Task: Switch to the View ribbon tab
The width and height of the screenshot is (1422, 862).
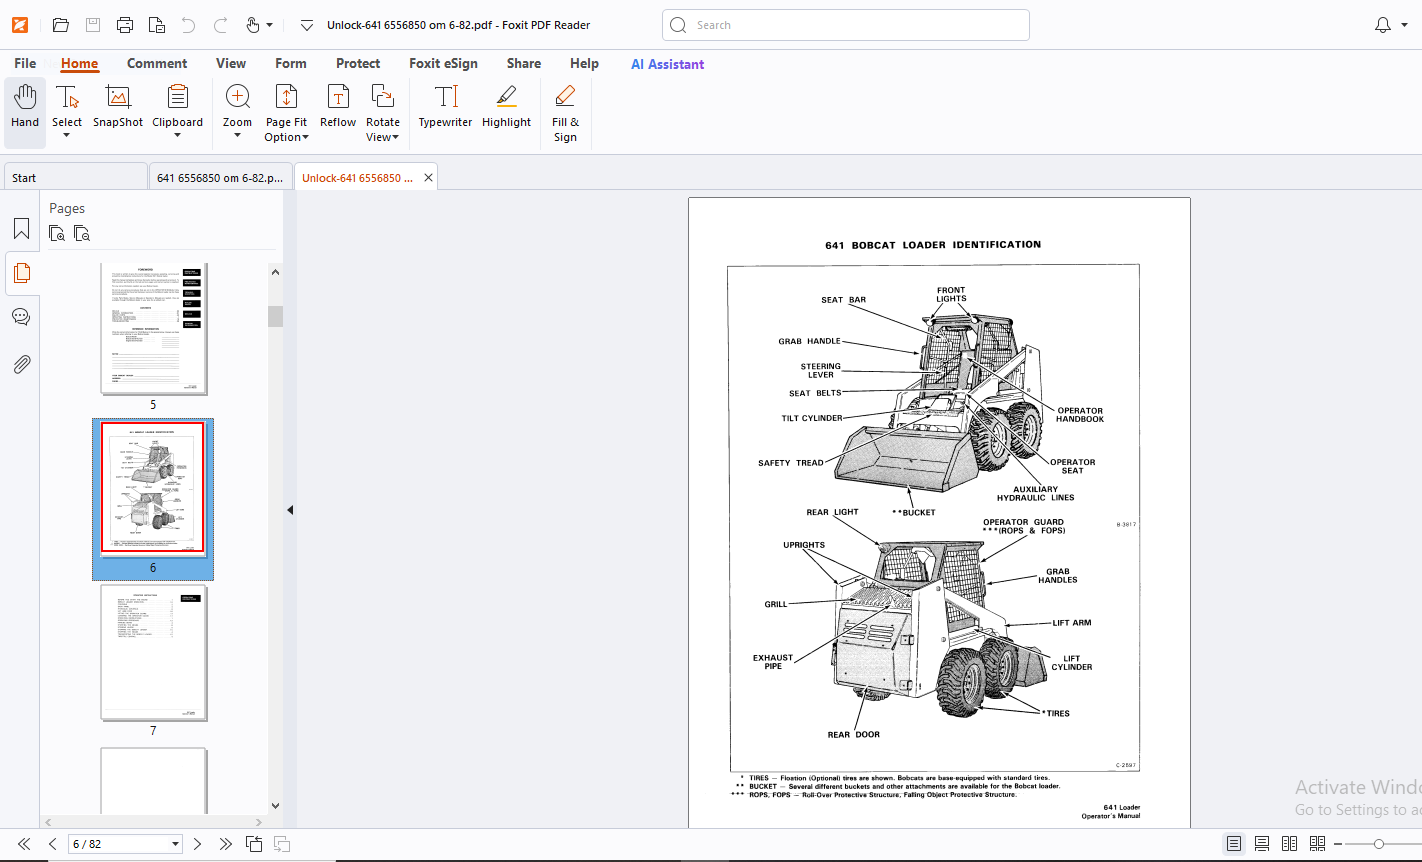Action: pos(231,63)
